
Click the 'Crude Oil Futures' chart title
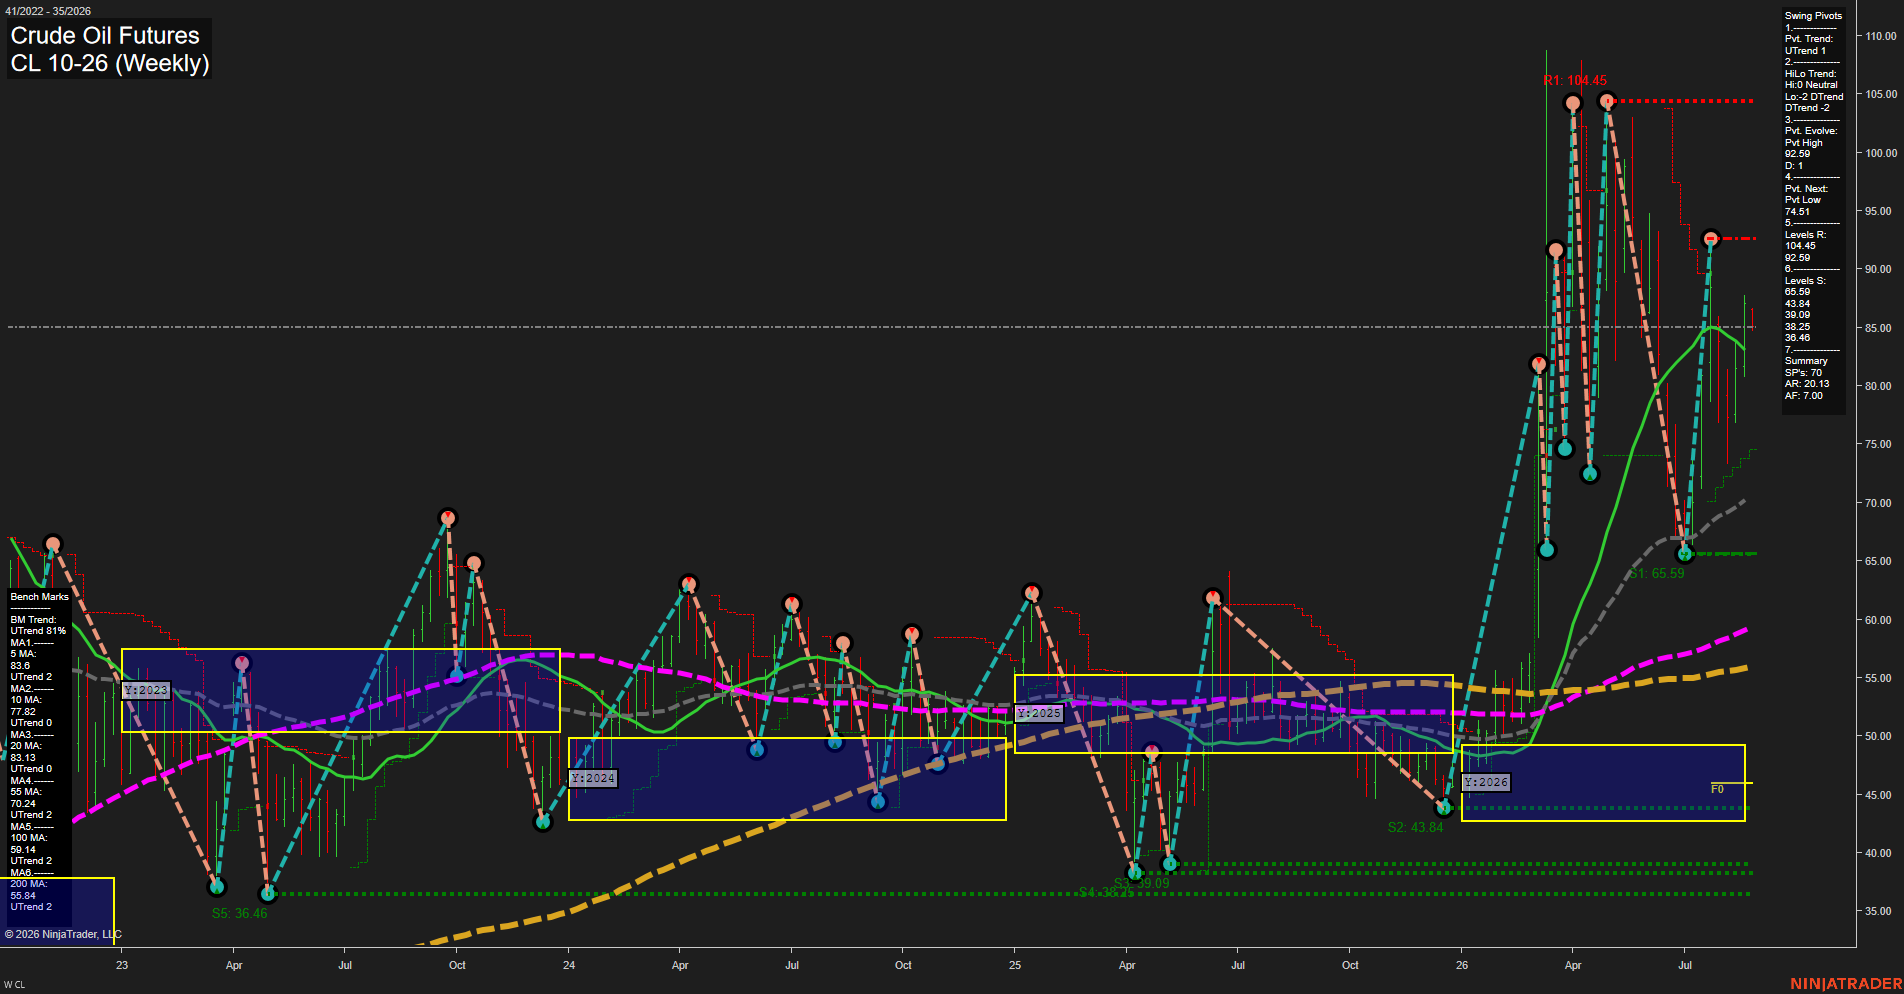105,35
